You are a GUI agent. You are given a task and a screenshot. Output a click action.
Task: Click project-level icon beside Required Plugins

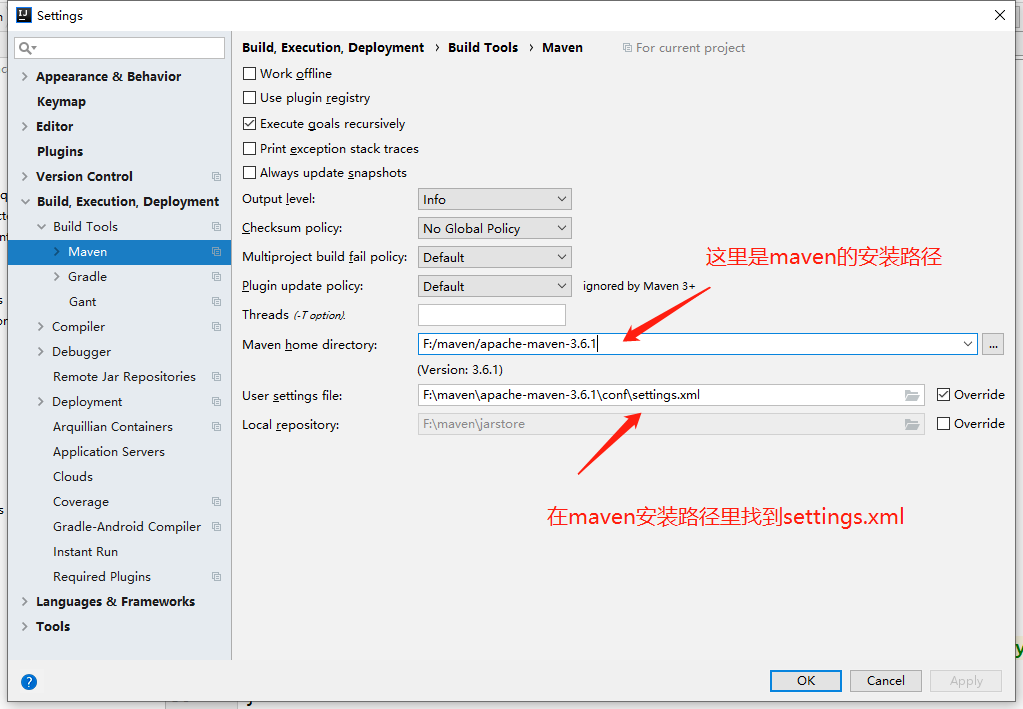pos(217,577)
